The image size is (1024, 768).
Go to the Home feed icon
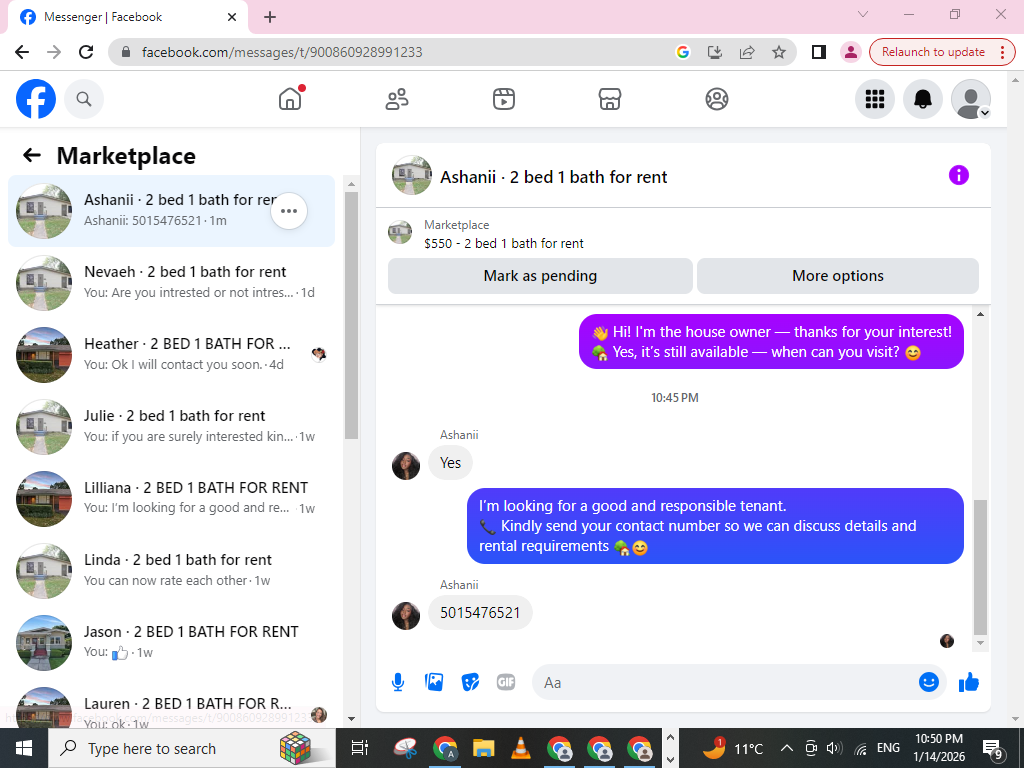(x=291, y=99)
